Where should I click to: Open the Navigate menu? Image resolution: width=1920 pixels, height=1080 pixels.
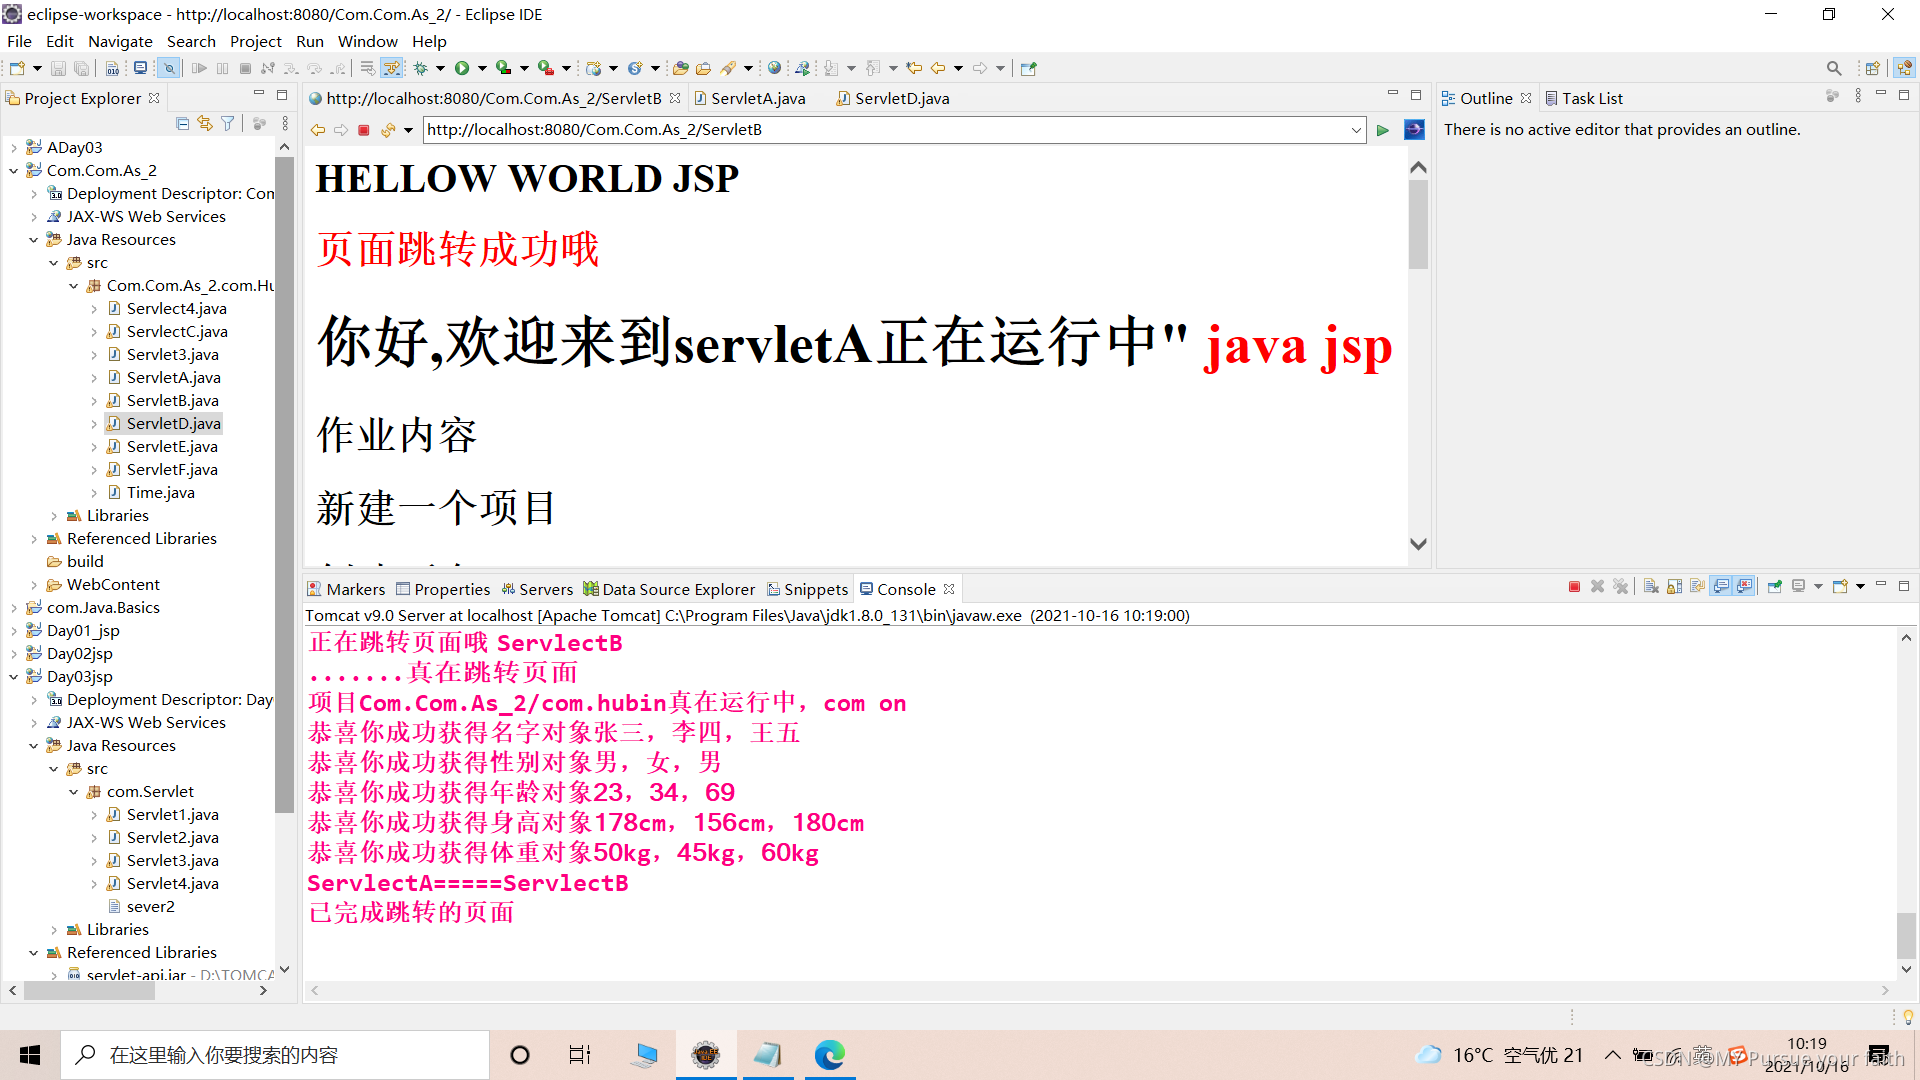coord(120,41)
